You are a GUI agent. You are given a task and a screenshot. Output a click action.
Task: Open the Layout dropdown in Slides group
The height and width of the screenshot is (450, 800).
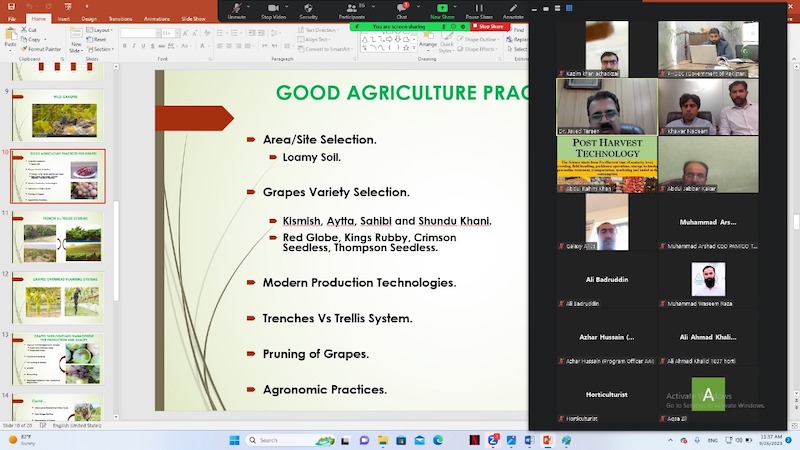point(101,30)
